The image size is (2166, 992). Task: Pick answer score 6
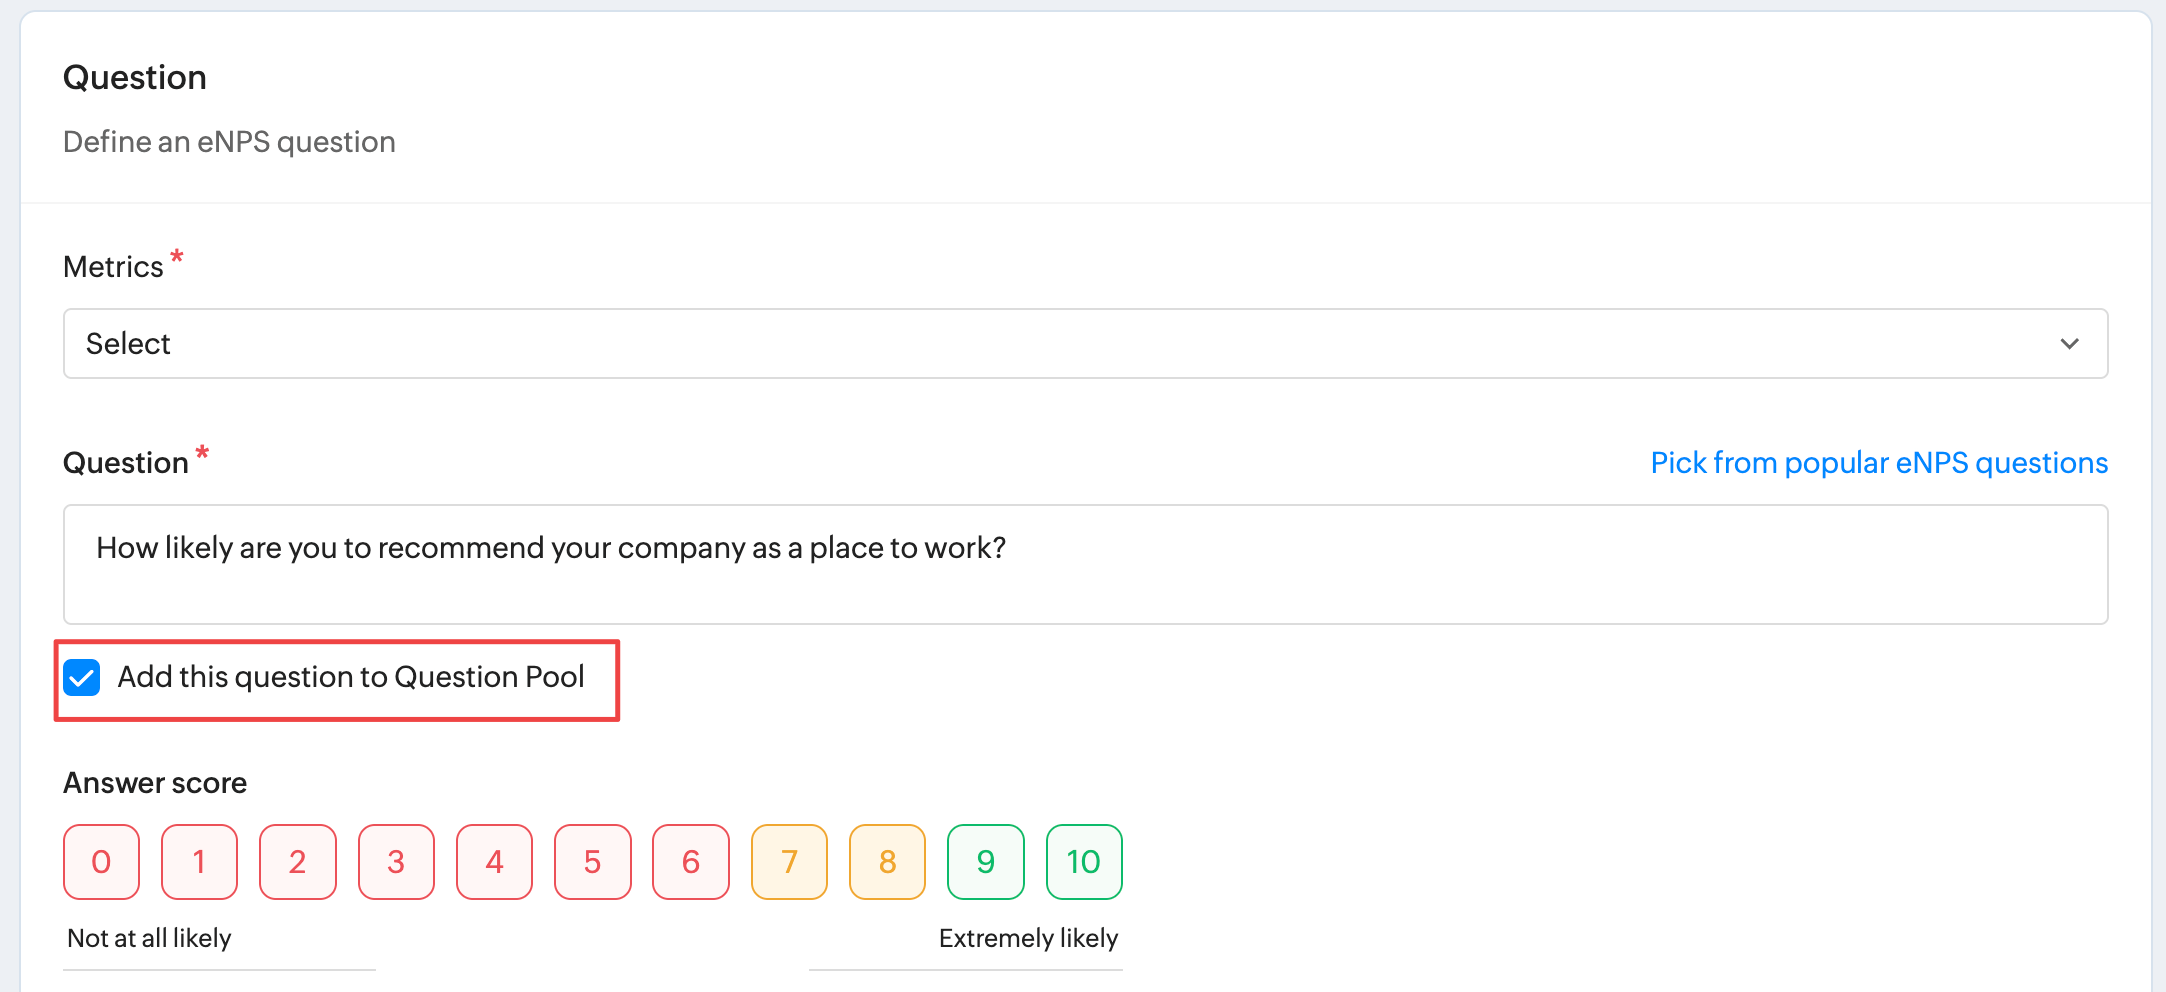(x=691, y=862)
